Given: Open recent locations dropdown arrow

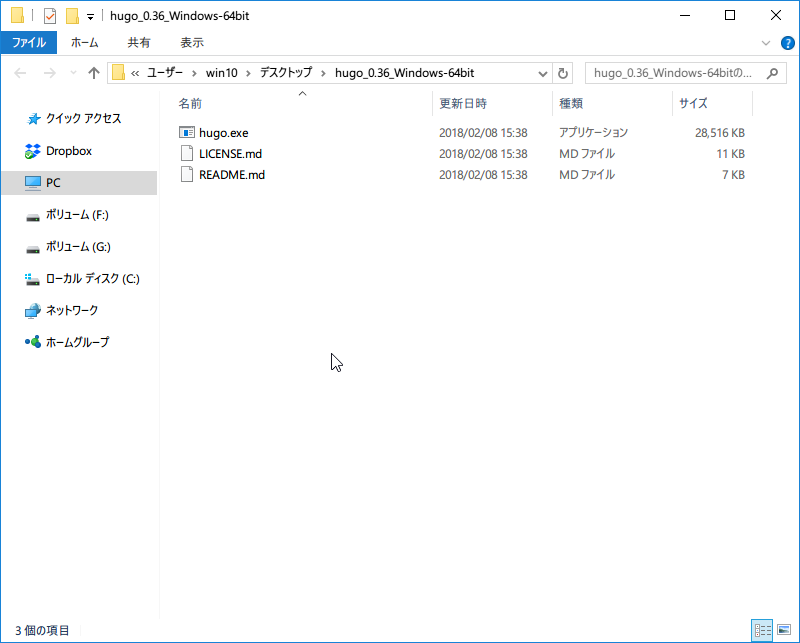Looking at the screenshot, I should [73, 73].
